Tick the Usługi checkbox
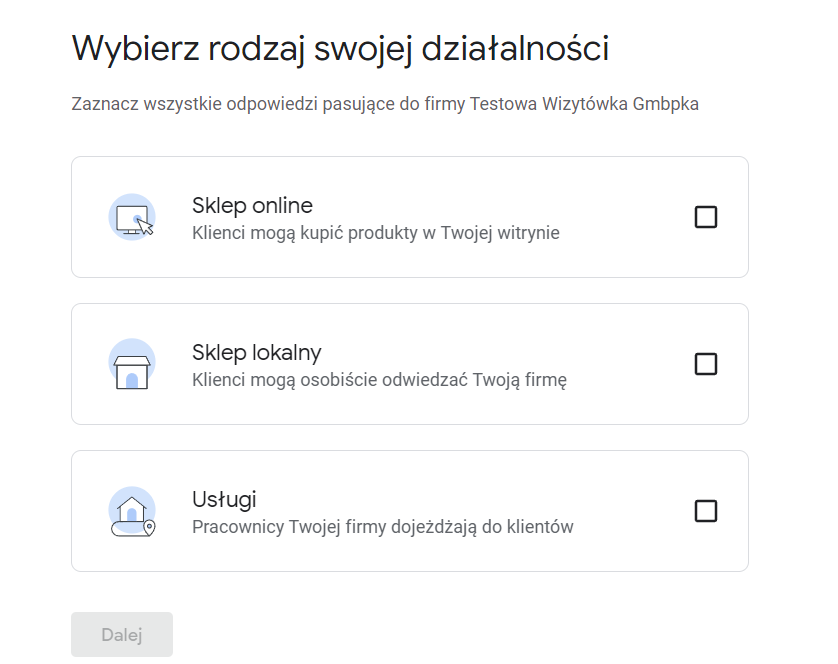 pyautogui.click(x=705, y=511)
